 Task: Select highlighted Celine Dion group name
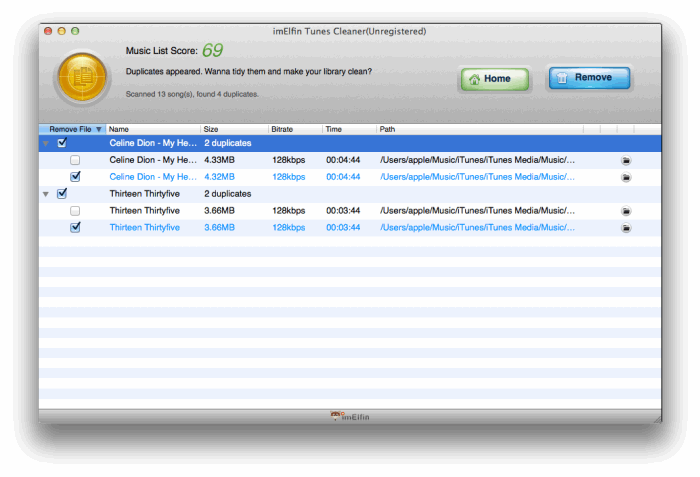tap(153, 143)
